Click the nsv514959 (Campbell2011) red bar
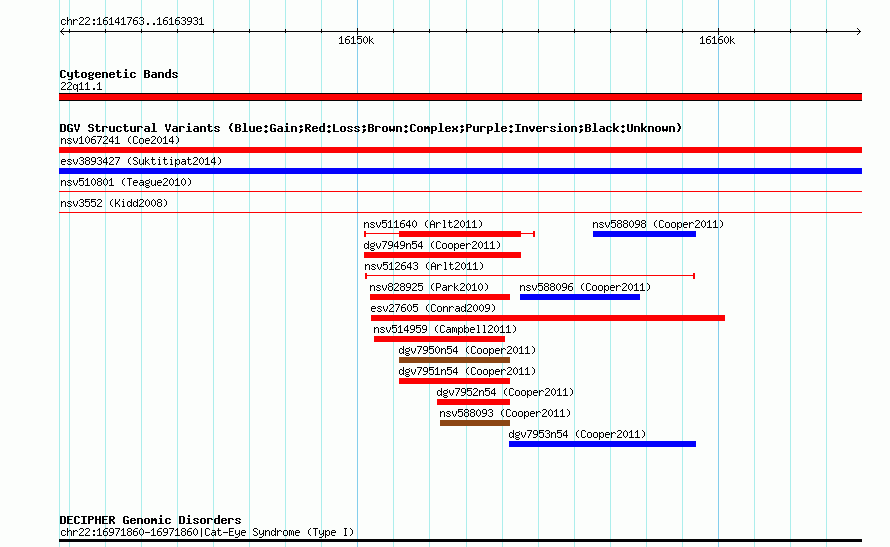Viewport: 890px width, 547px height. [x=439, y=339]
